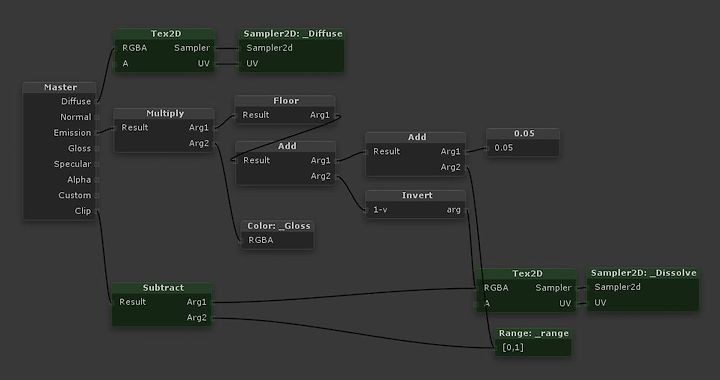
Task: Select the 0.05 constant node header
Action: (523, 134)
